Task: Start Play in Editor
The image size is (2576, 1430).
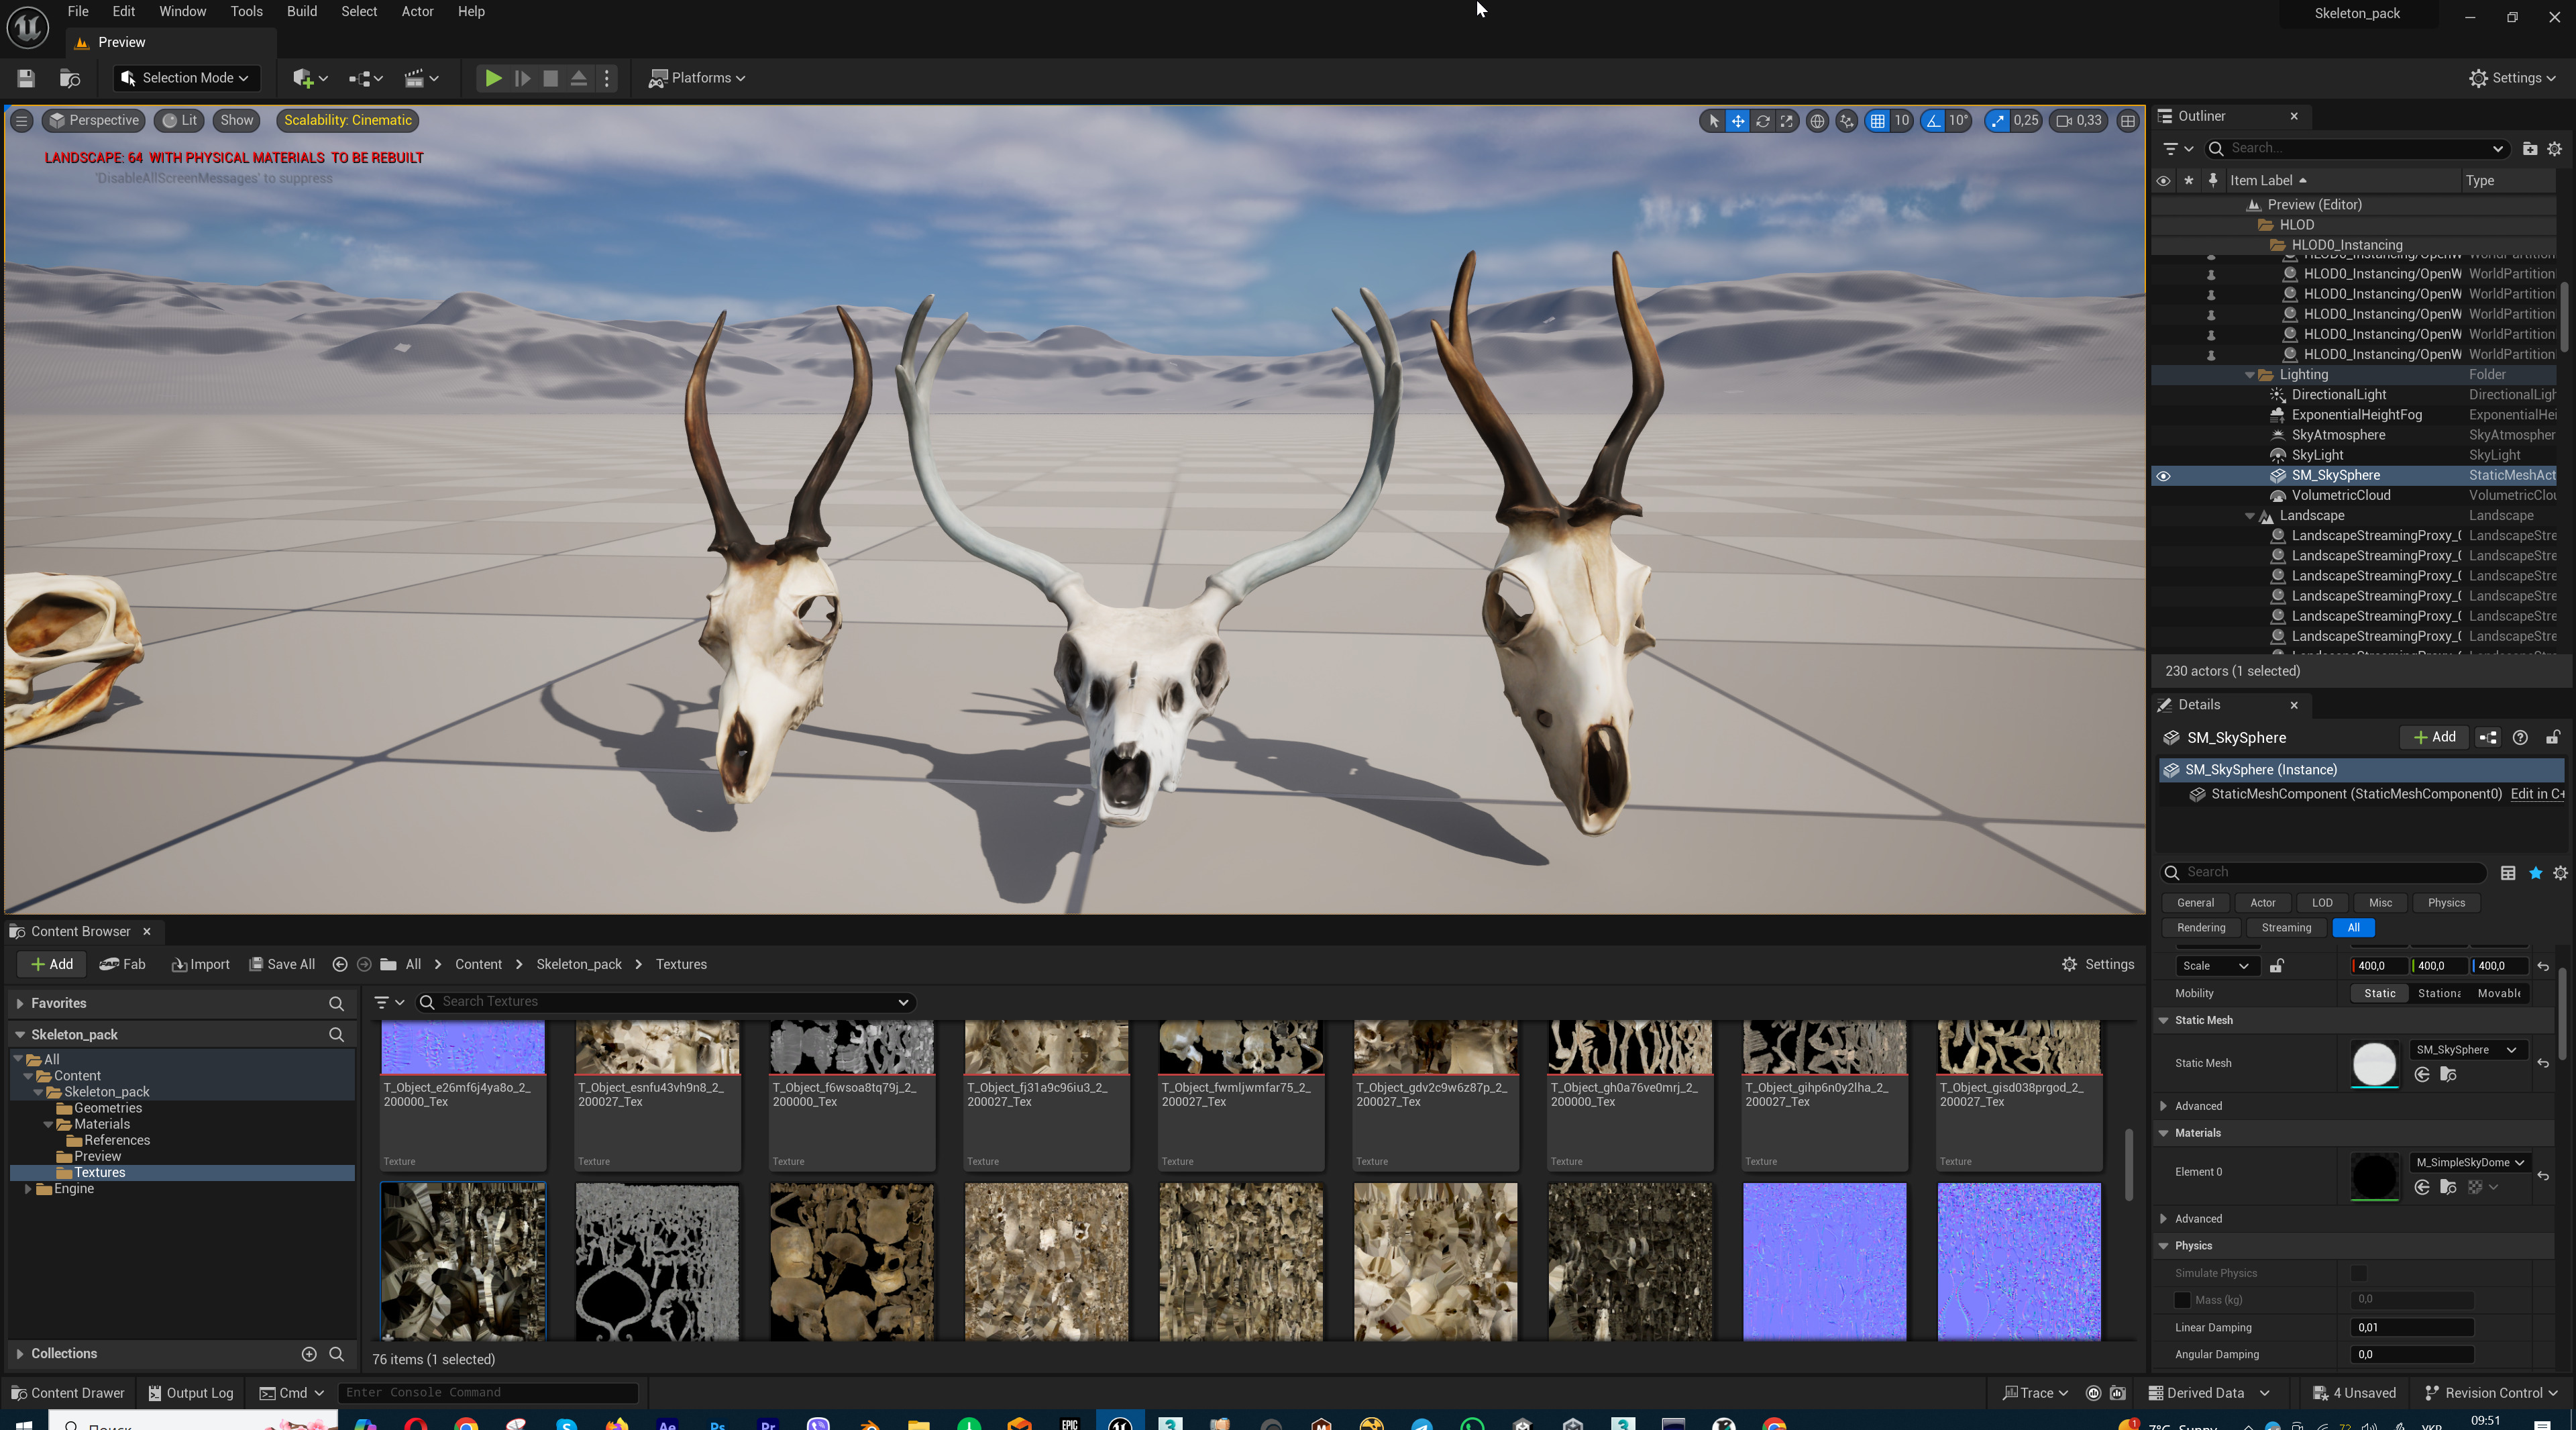Action: pyautogui.click(x=493, y=78)
